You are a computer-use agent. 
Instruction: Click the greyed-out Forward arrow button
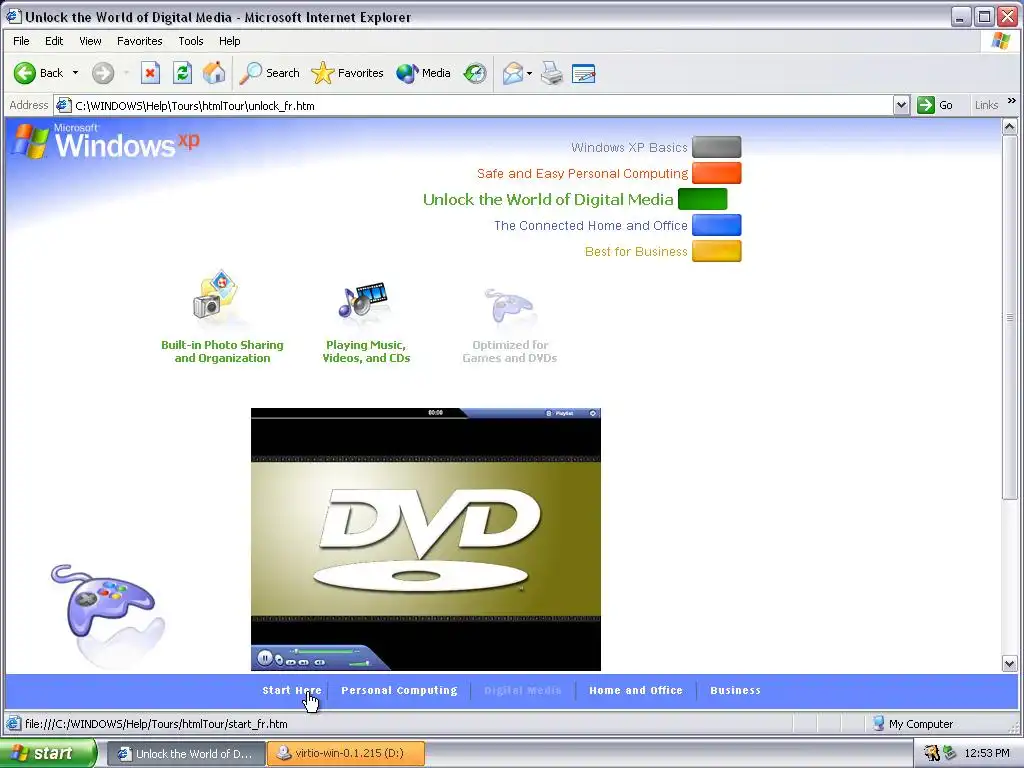coord(103,73)
